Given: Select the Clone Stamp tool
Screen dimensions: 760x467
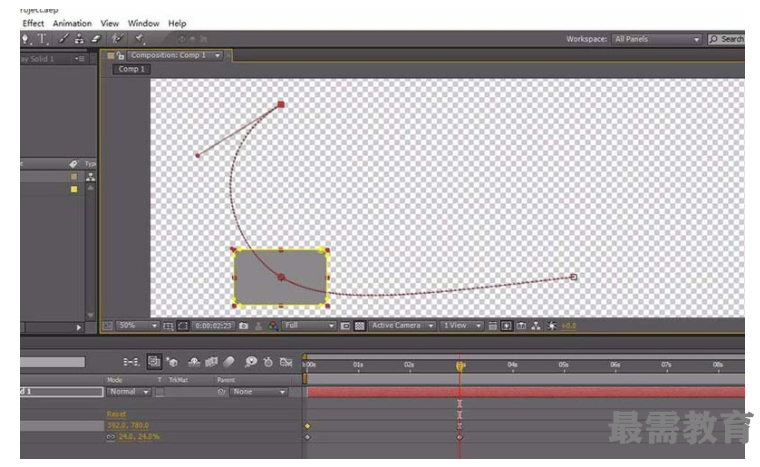Looking at the screenshot, I should 79,39.
